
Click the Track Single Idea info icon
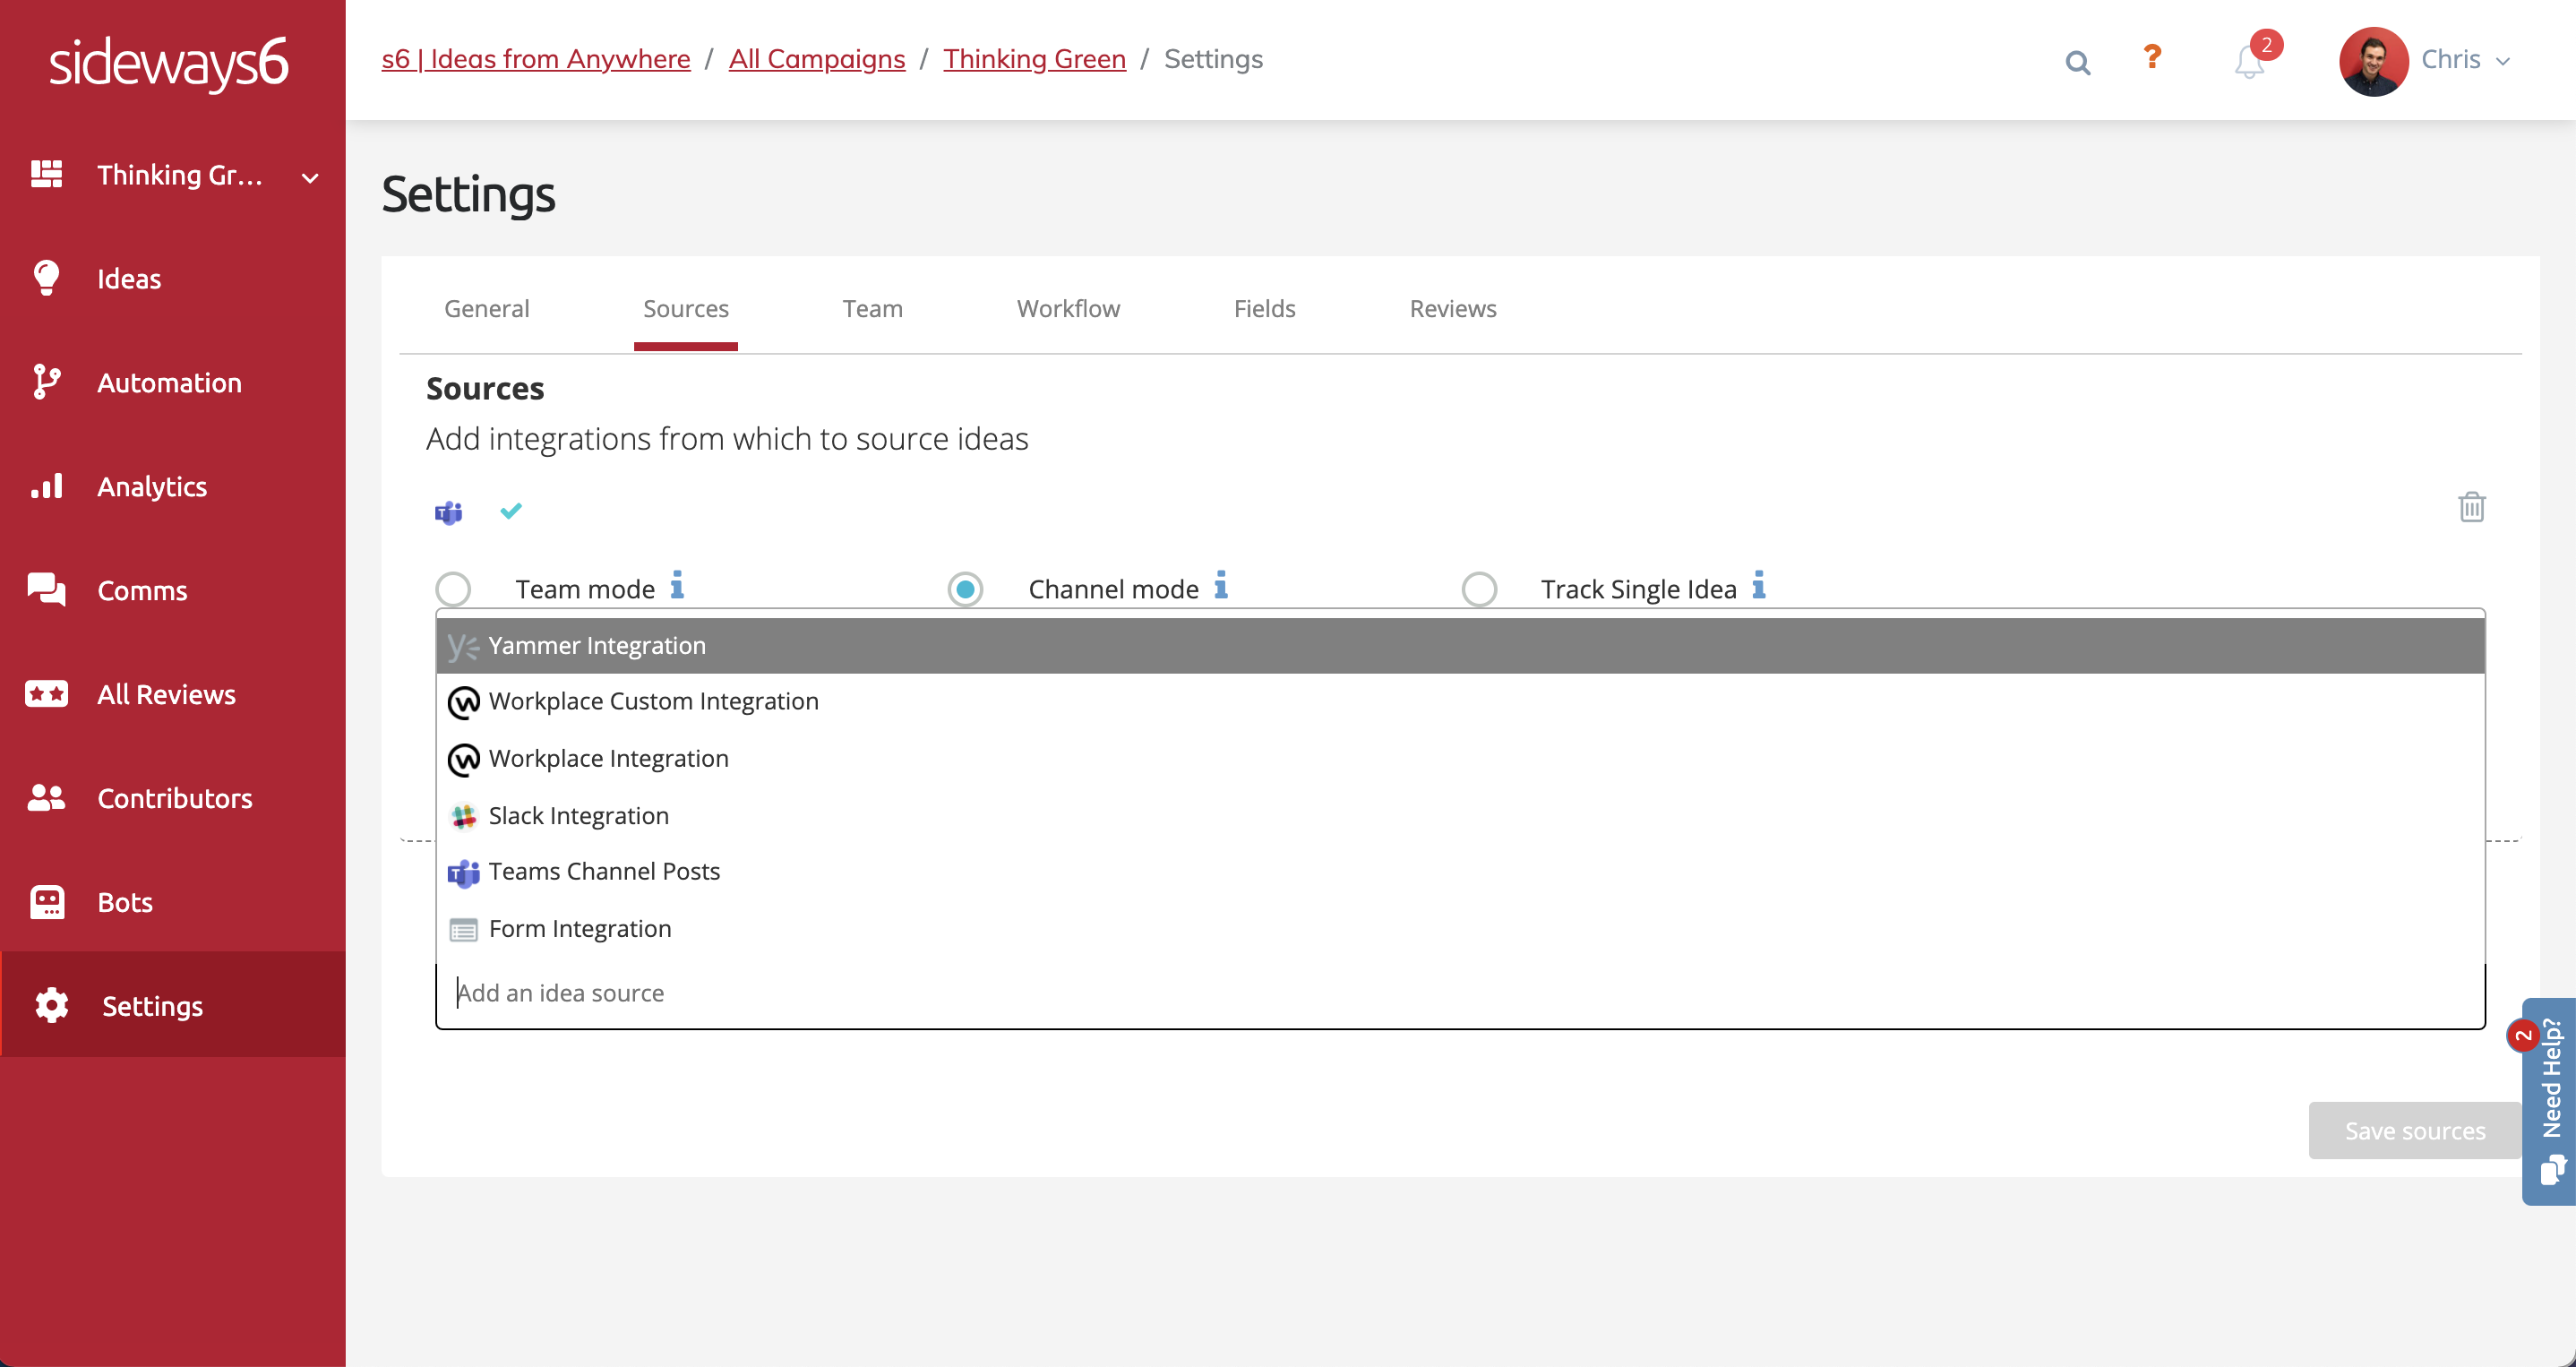pos(1759,584)
